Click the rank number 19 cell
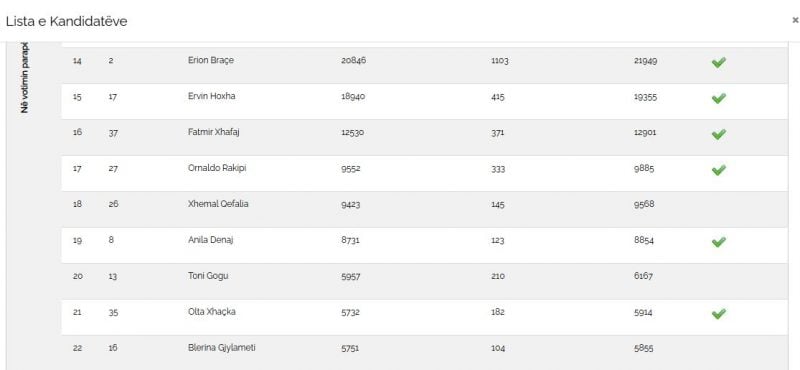 (77, 240)
